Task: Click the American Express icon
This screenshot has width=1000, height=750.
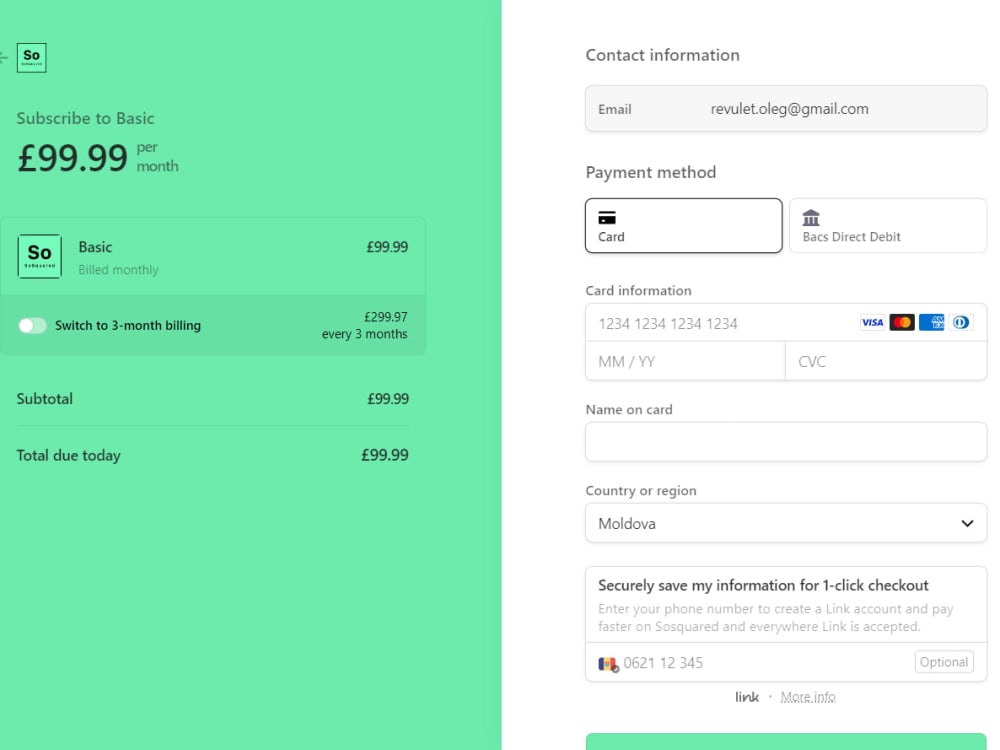Action: (931, 323)
